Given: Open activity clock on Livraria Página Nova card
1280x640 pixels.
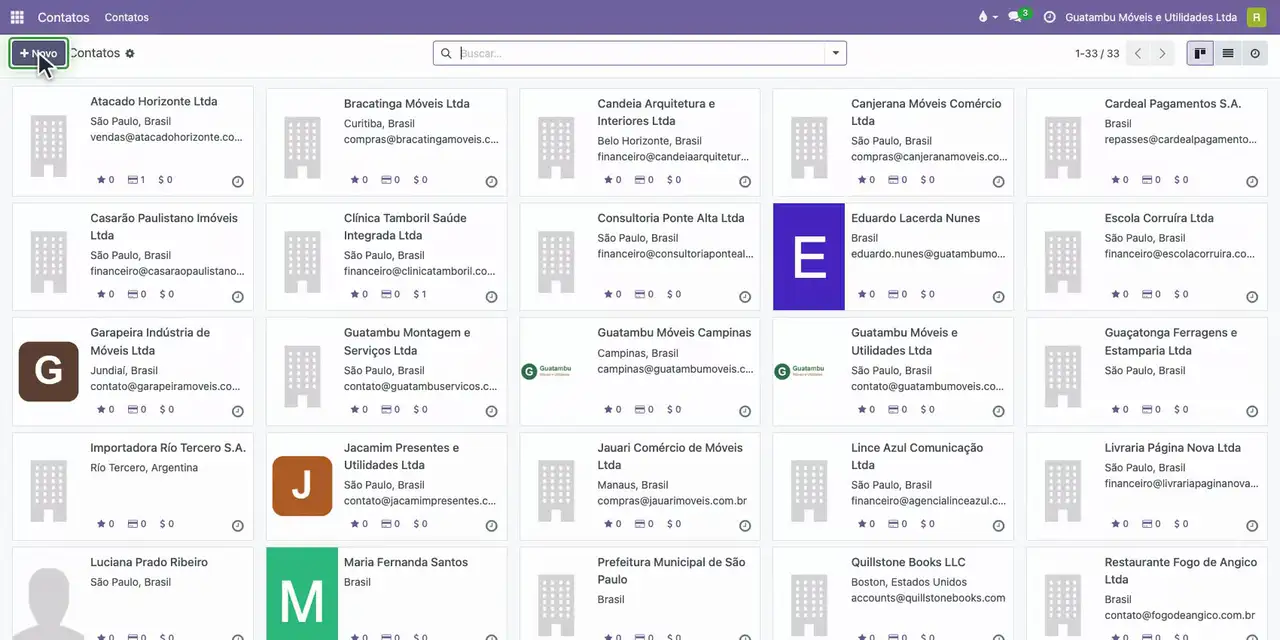Looking at the screenshot, I should (x=1252, y=526).
